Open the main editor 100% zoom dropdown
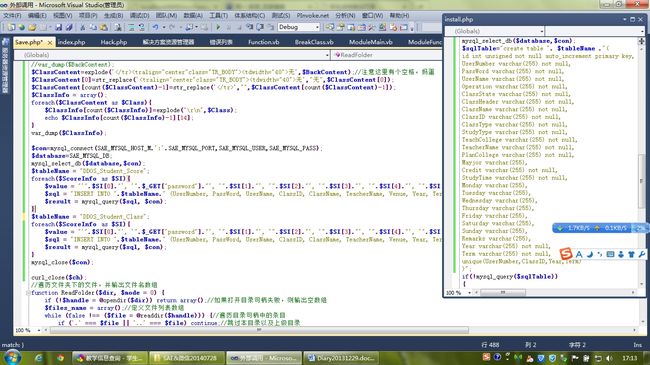Viewport: 650px width, 365px height. (x=39, y=330)
